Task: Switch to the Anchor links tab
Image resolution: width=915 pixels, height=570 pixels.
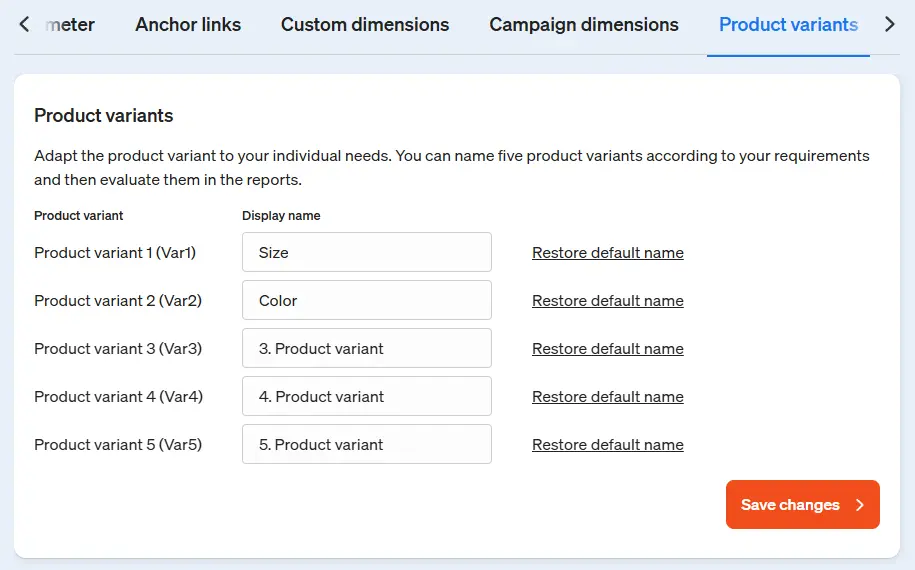Action: pyautogui.click(x=188, y=25)
